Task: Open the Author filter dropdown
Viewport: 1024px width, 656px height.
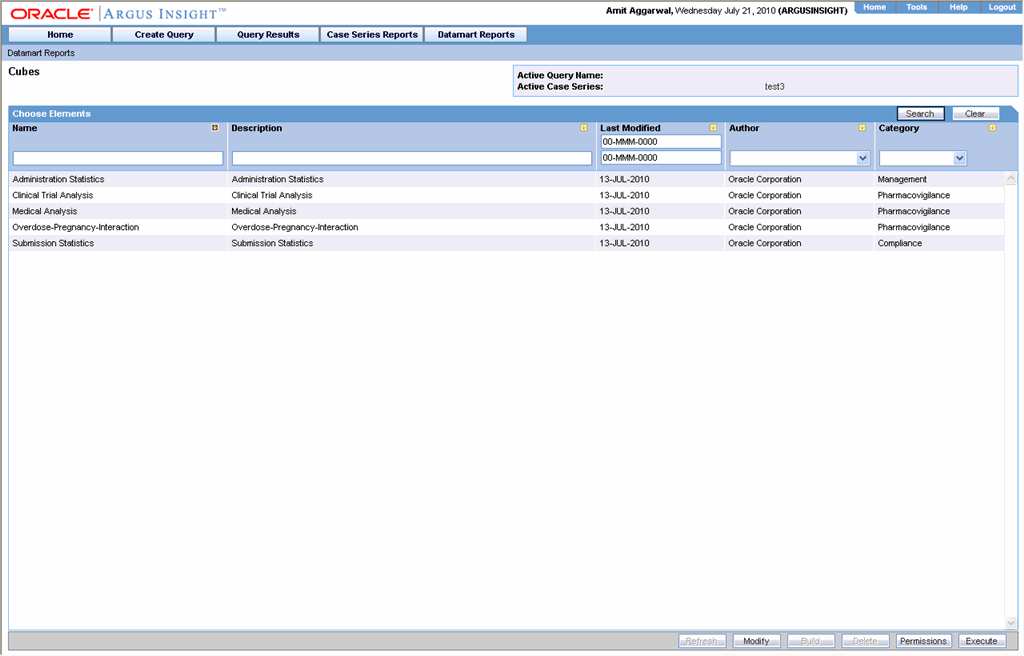Action: point(863,158)
